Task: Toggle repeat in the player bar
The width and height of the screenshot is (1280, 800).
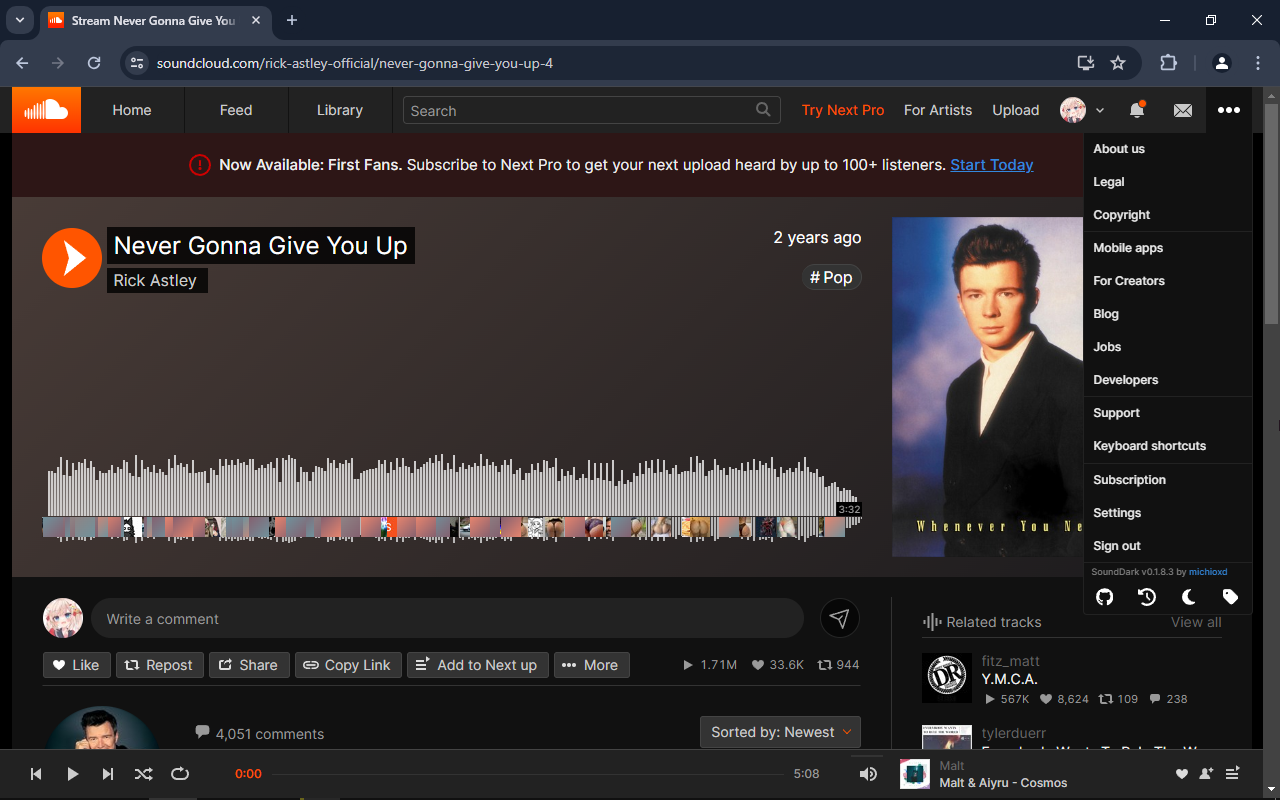Action: pyautogui.click(x=180, y=774)
